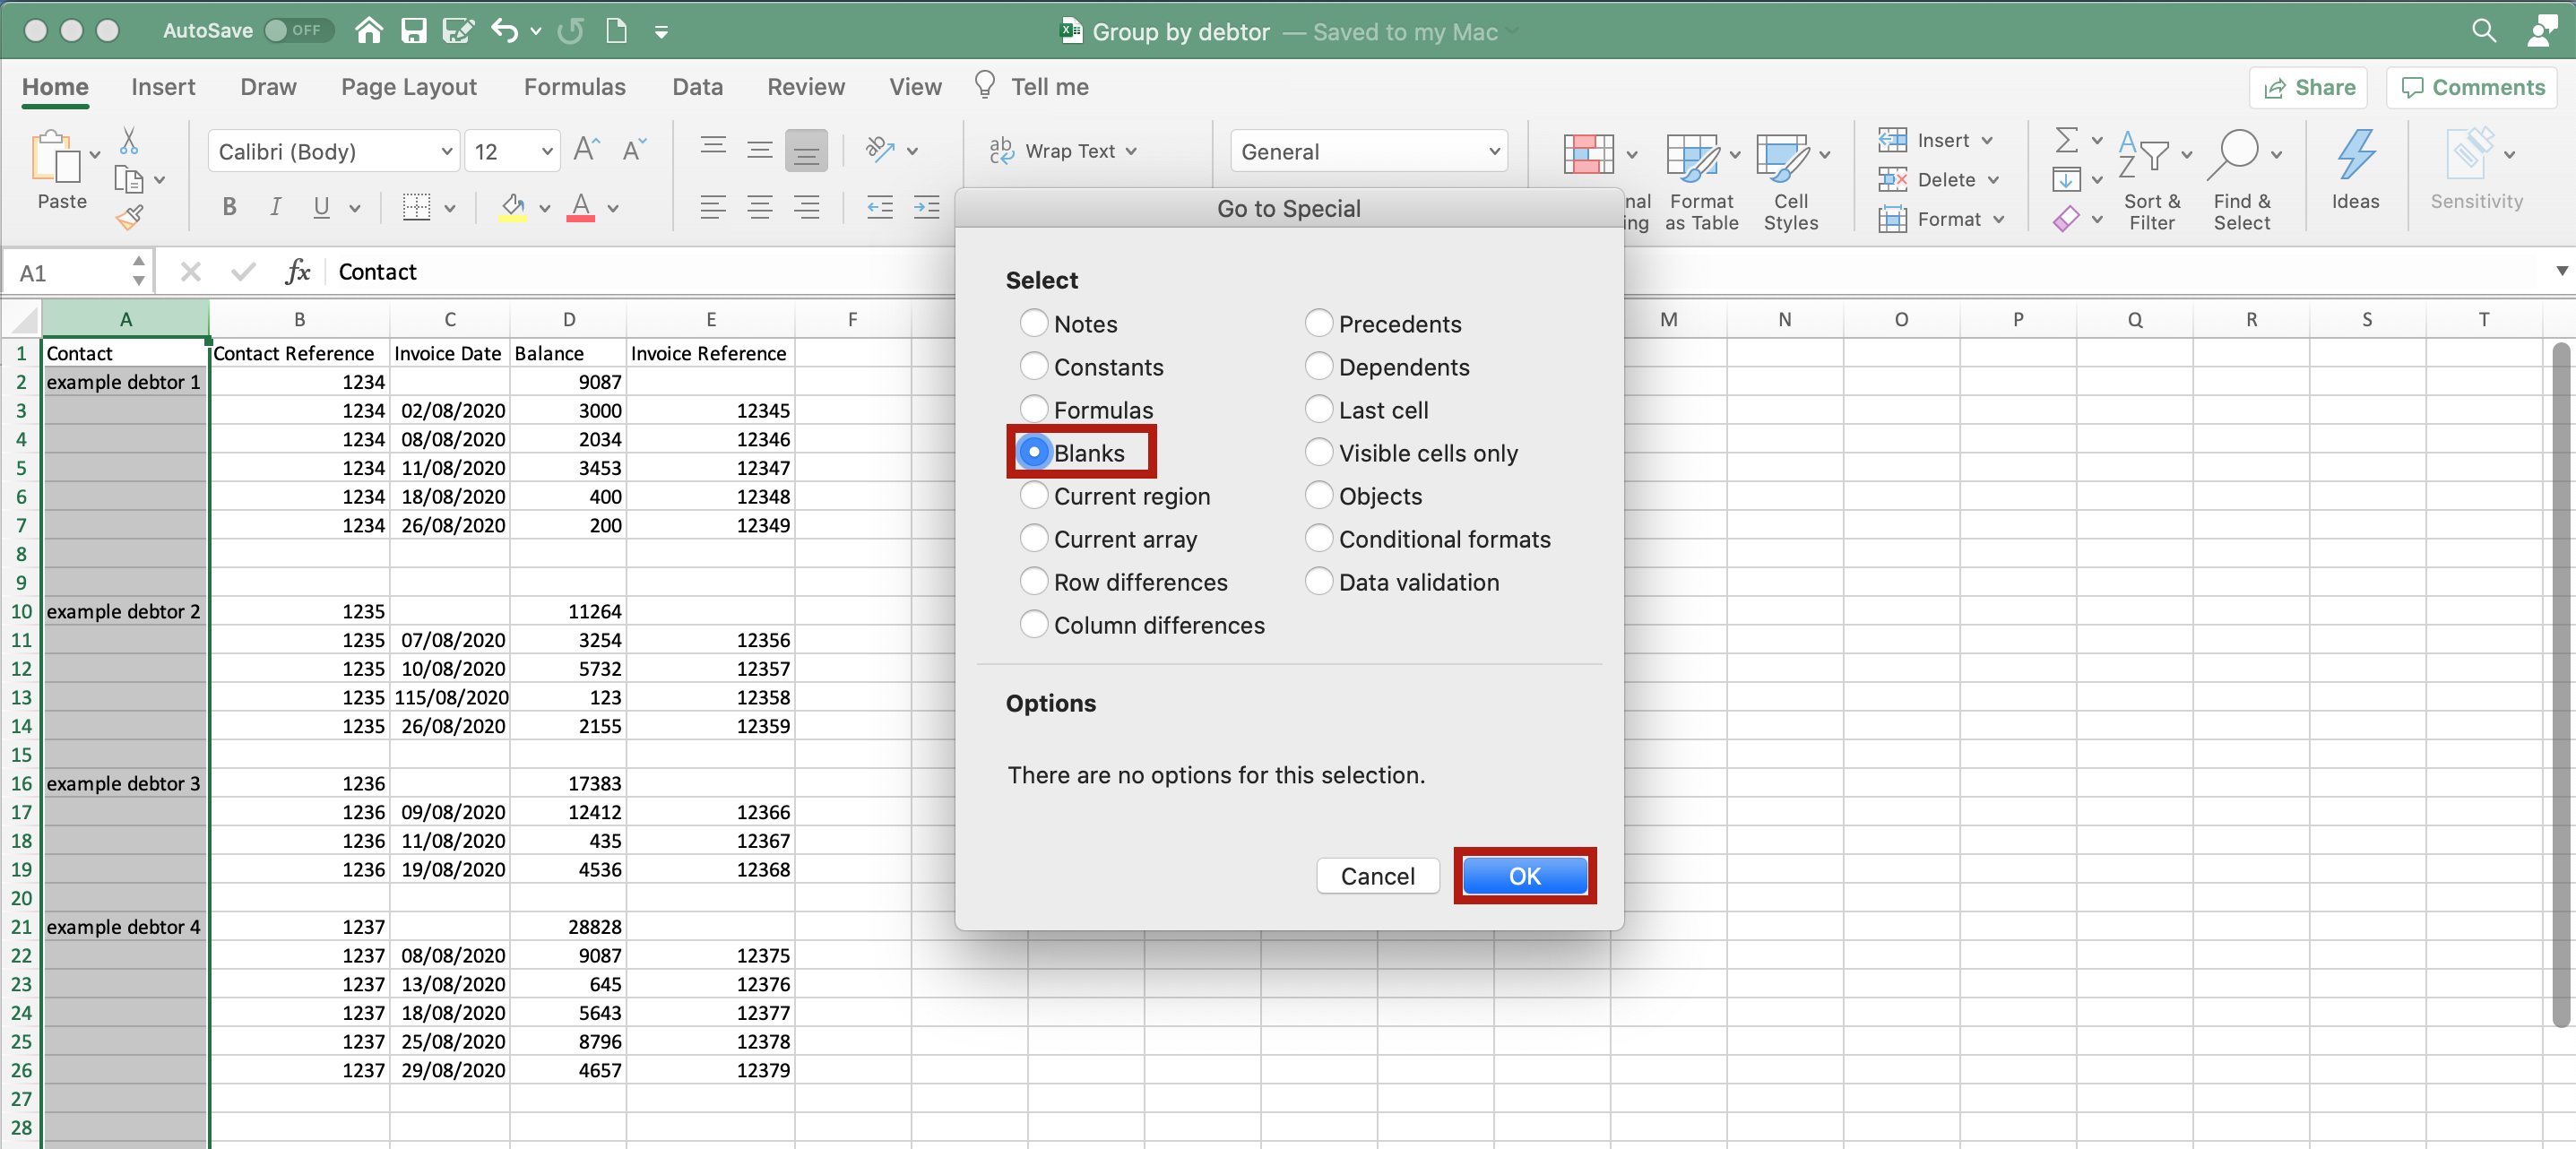Click OK in Go to Special dialog

click(1524, 875)
